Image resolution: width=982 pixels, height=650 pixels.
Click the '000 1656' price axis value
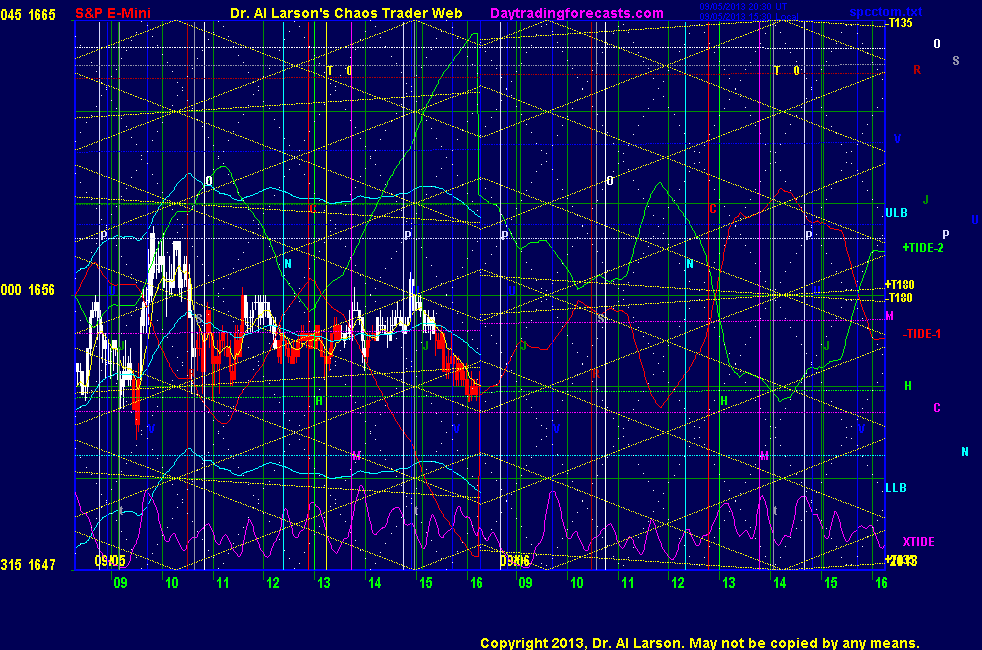pos(28,290)
